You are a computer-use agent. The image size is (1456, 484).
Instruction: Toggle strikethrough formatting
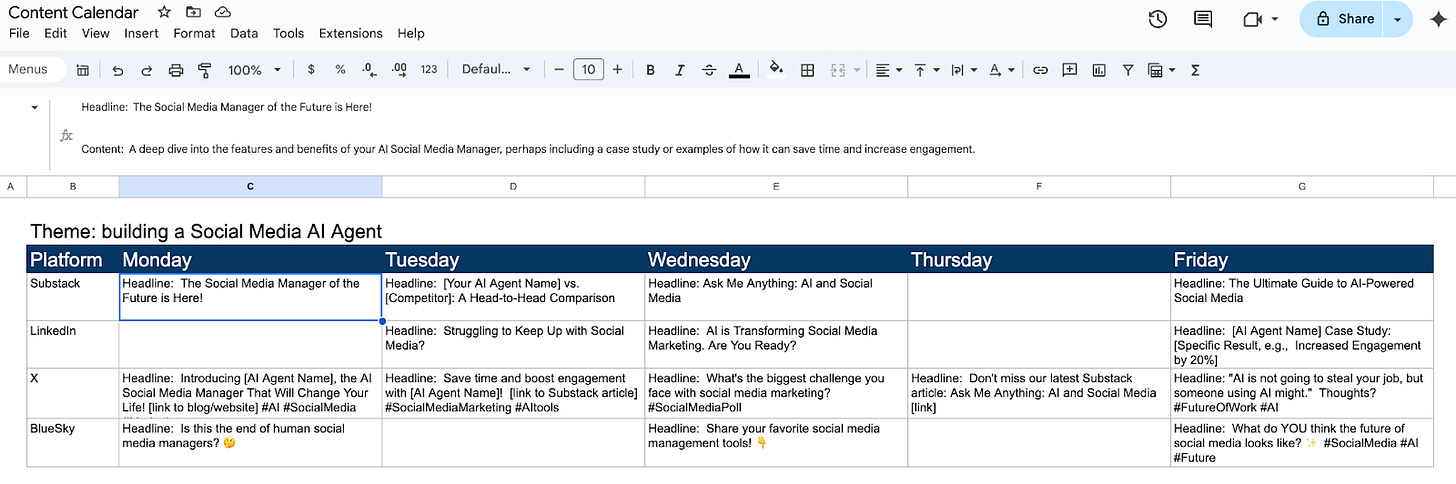(x=709, y=70)
